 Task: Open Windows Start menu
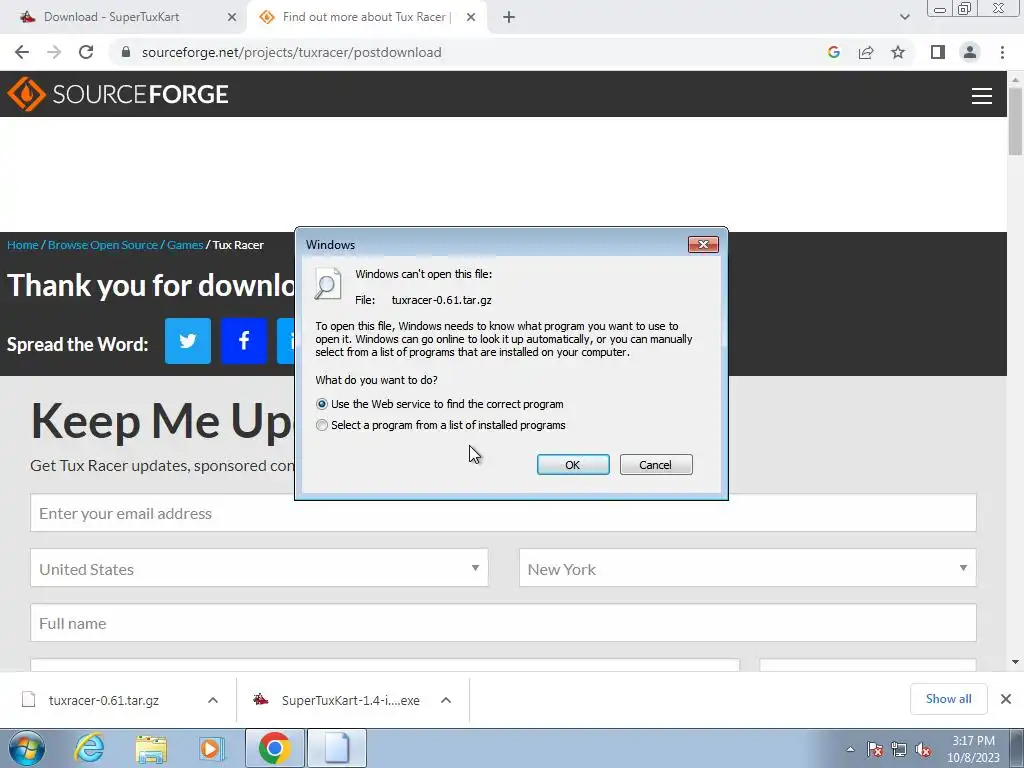(x=27, y=748)
